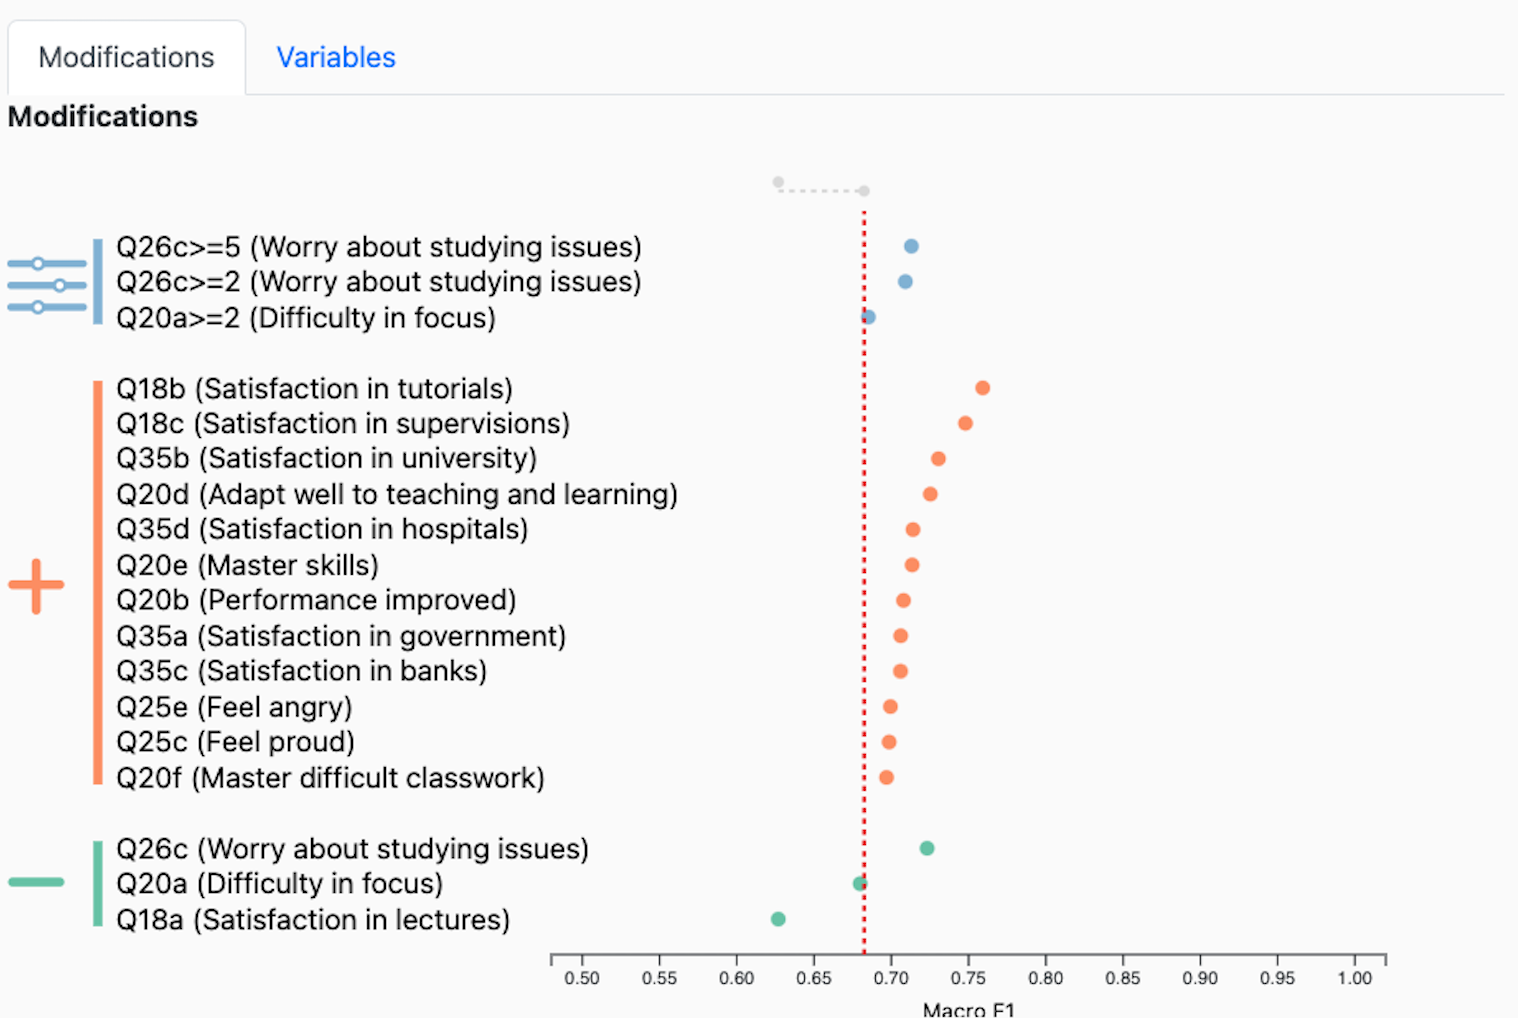Choose Q20d (Adapt well to teaching) entry
This screenshot has height=1018, width=1518.
pos(397,495)
